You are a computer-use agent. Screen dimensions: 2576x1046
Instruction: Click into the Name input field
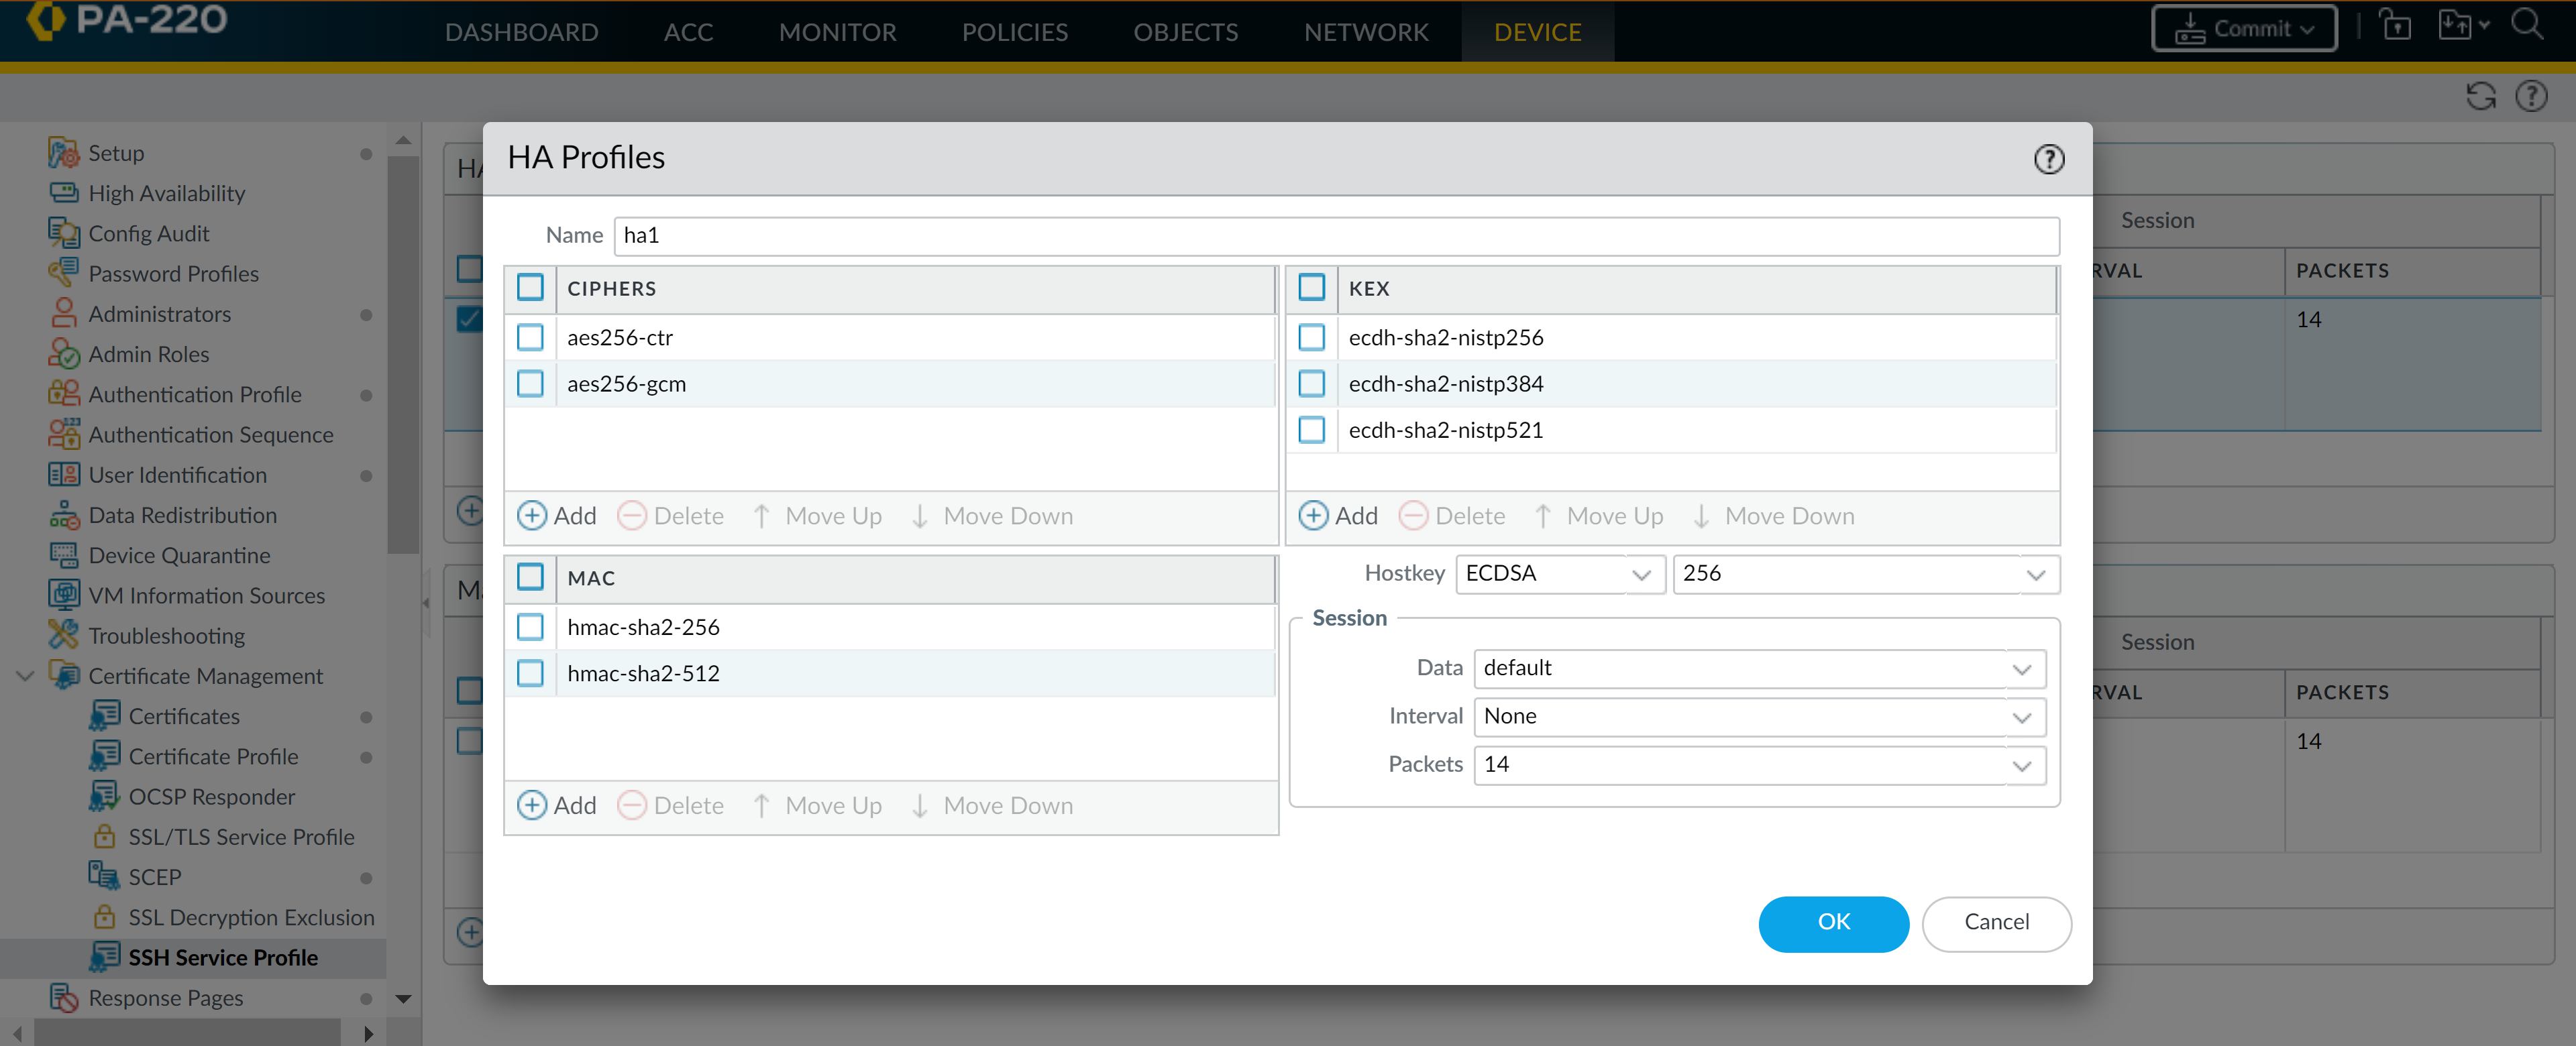click(x=1335, y=236)
